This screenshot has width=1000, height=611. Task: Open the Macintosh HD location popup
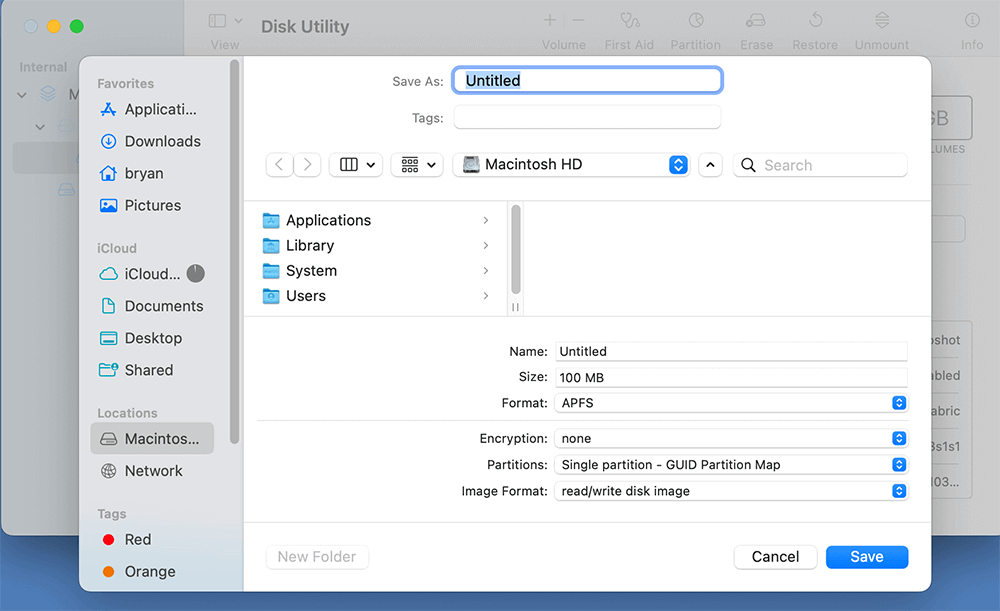570,164
